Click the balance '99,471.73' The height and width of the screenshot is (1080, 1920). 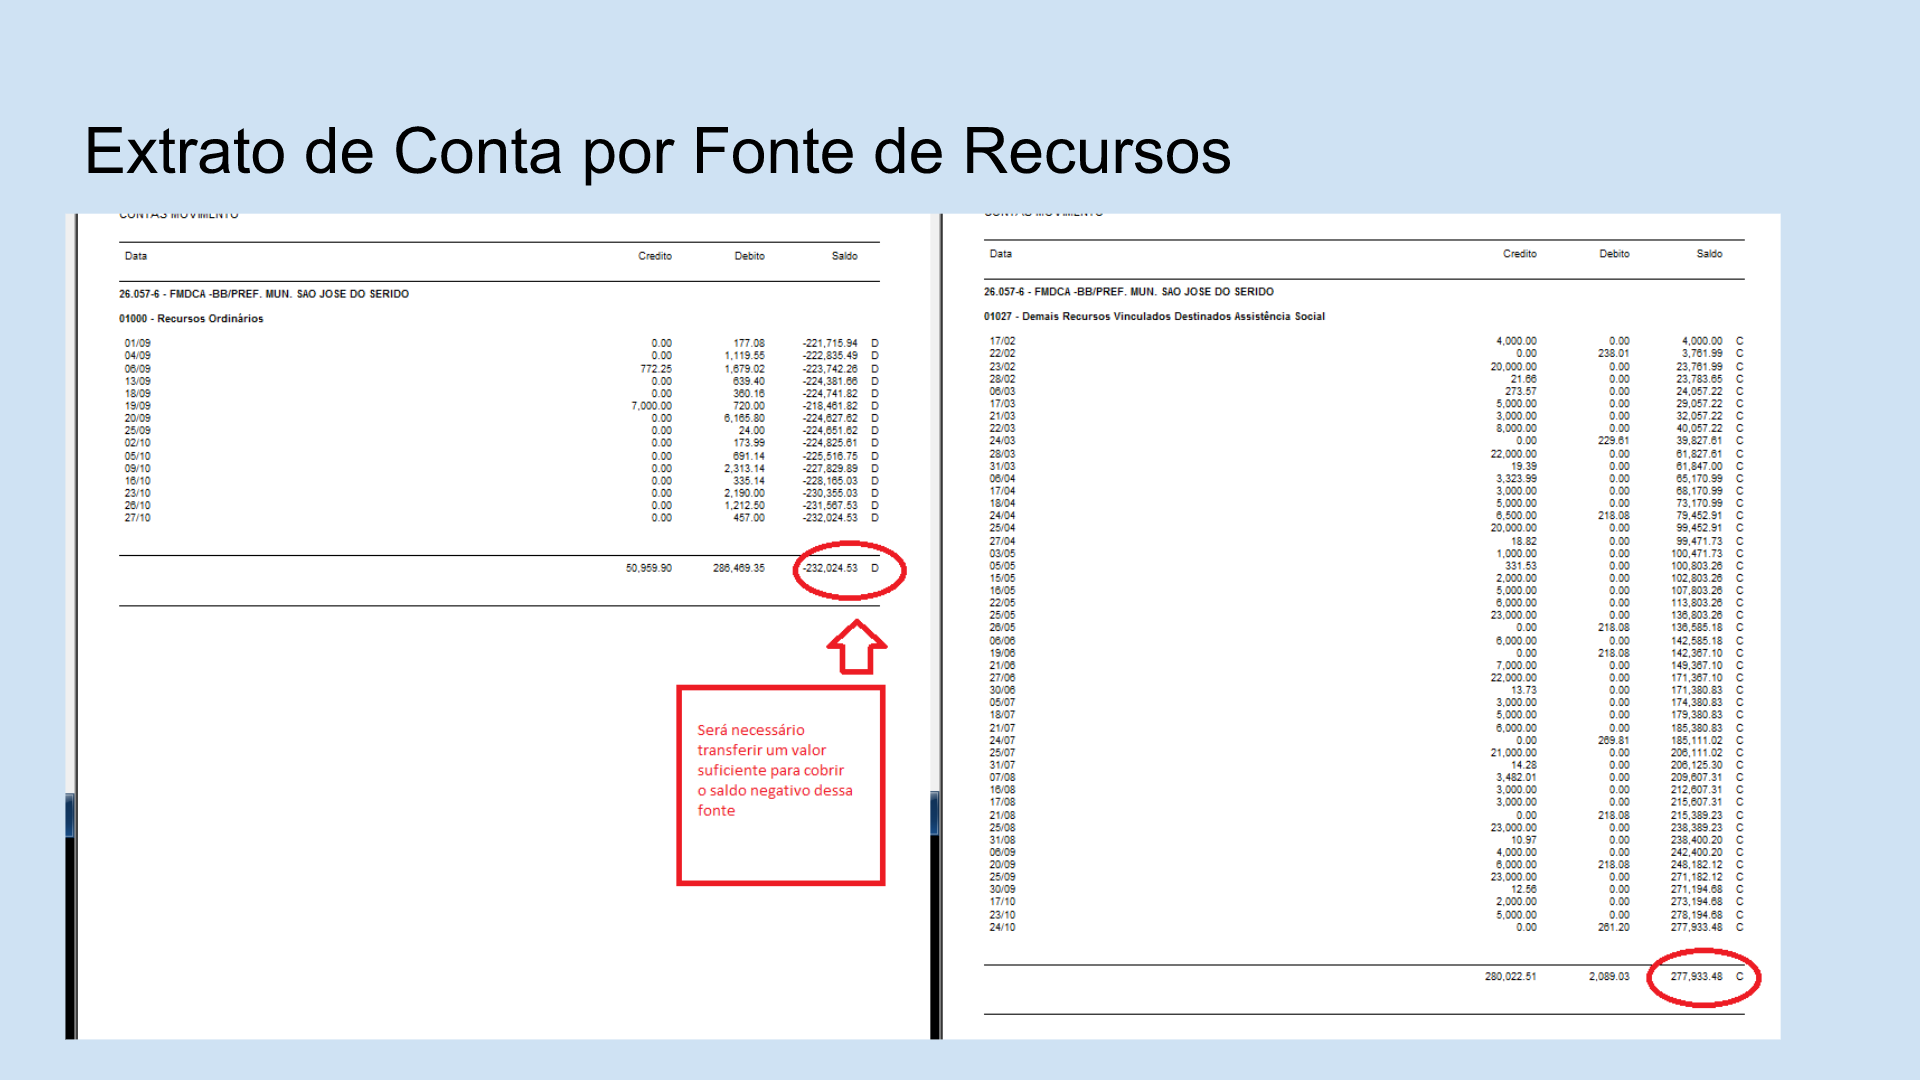1700,541
